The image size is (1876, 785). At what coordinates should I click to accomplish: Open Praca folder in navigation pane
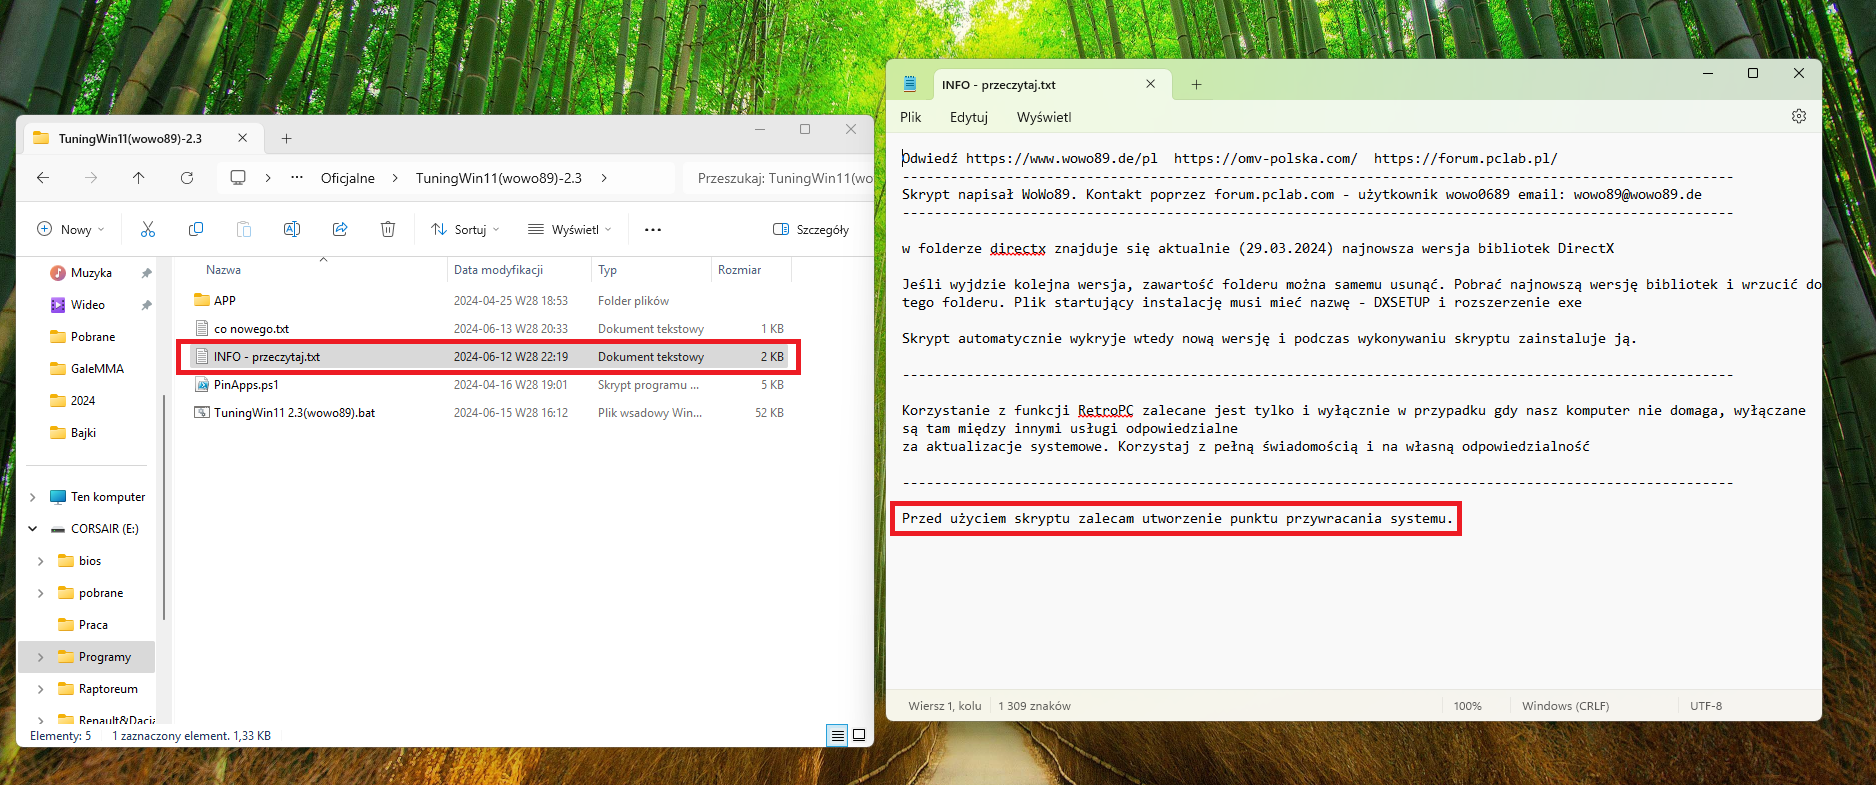click(93, 625)
